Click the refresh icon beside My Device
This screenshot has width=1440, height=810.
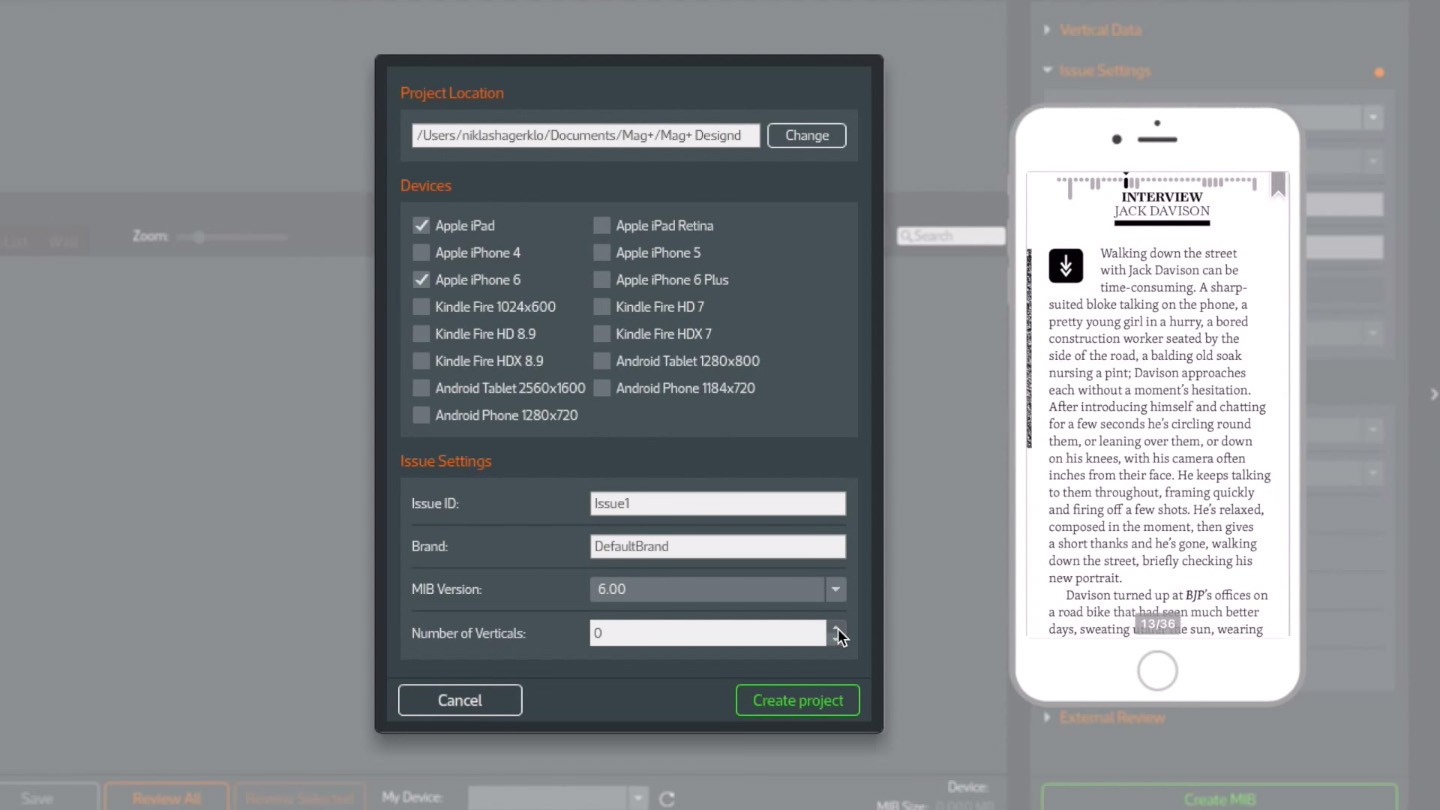point(667,798)
